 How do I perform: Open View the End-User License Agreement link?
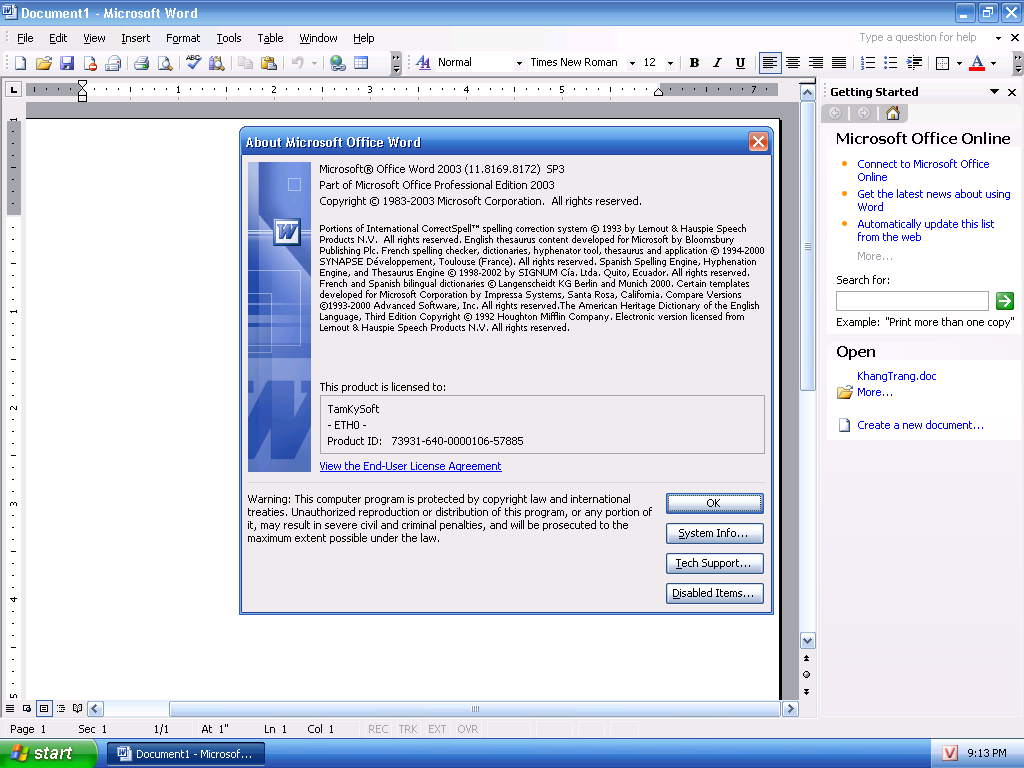(x=410, y=466)
